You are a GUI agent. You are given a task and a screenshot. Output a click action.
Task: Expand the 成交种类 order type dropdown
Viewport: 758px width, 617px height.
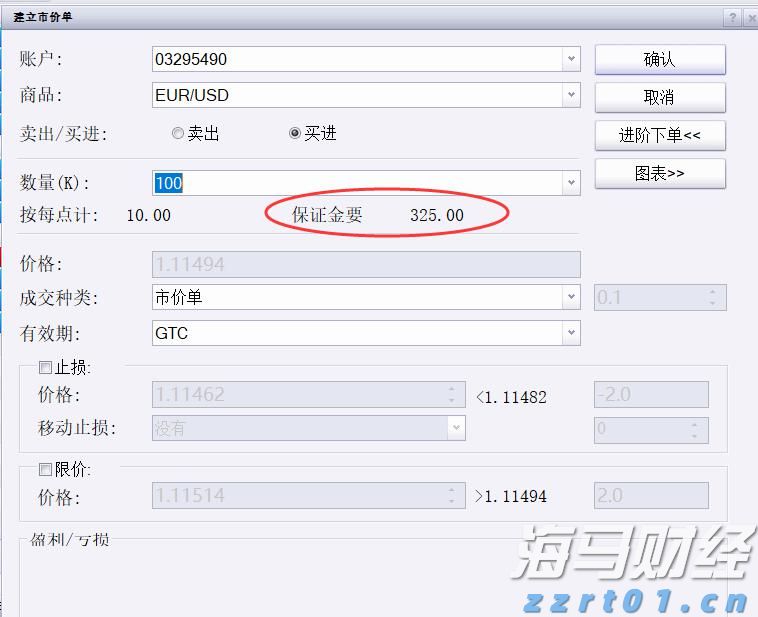pos(571,297)
